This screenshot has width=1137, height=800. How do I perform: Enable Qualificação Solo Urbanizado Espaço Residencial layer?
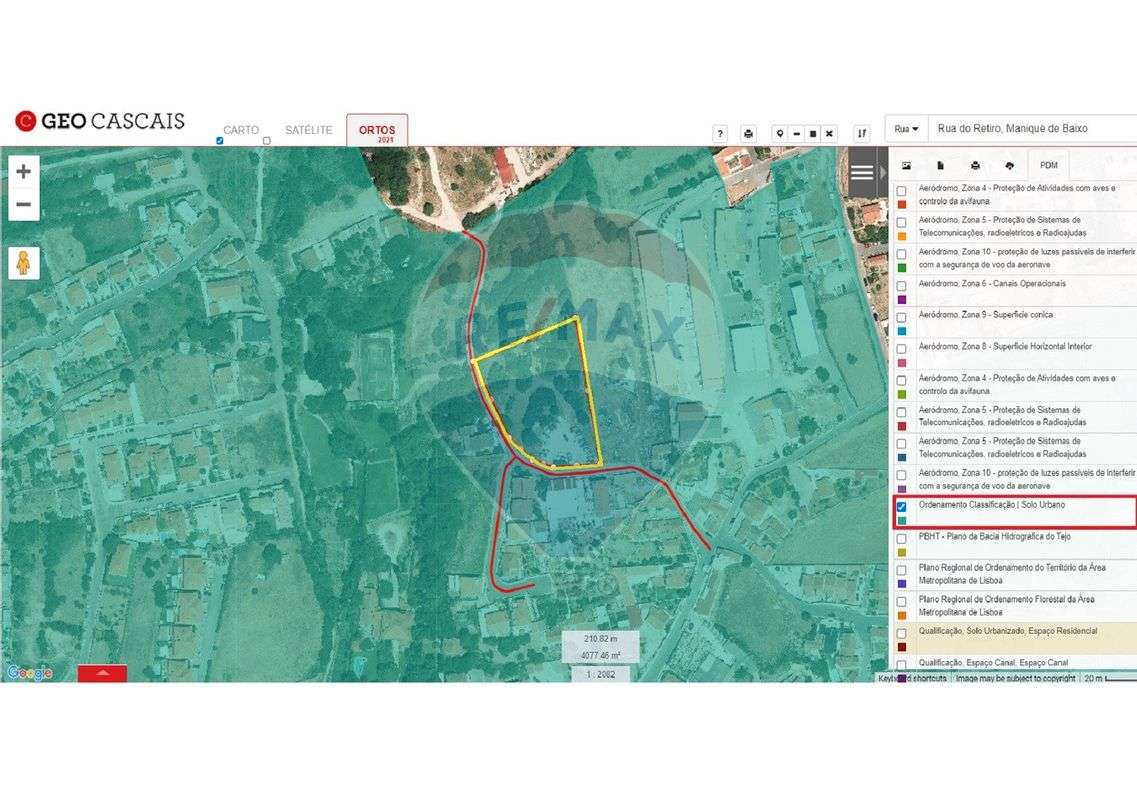(901, 633)
